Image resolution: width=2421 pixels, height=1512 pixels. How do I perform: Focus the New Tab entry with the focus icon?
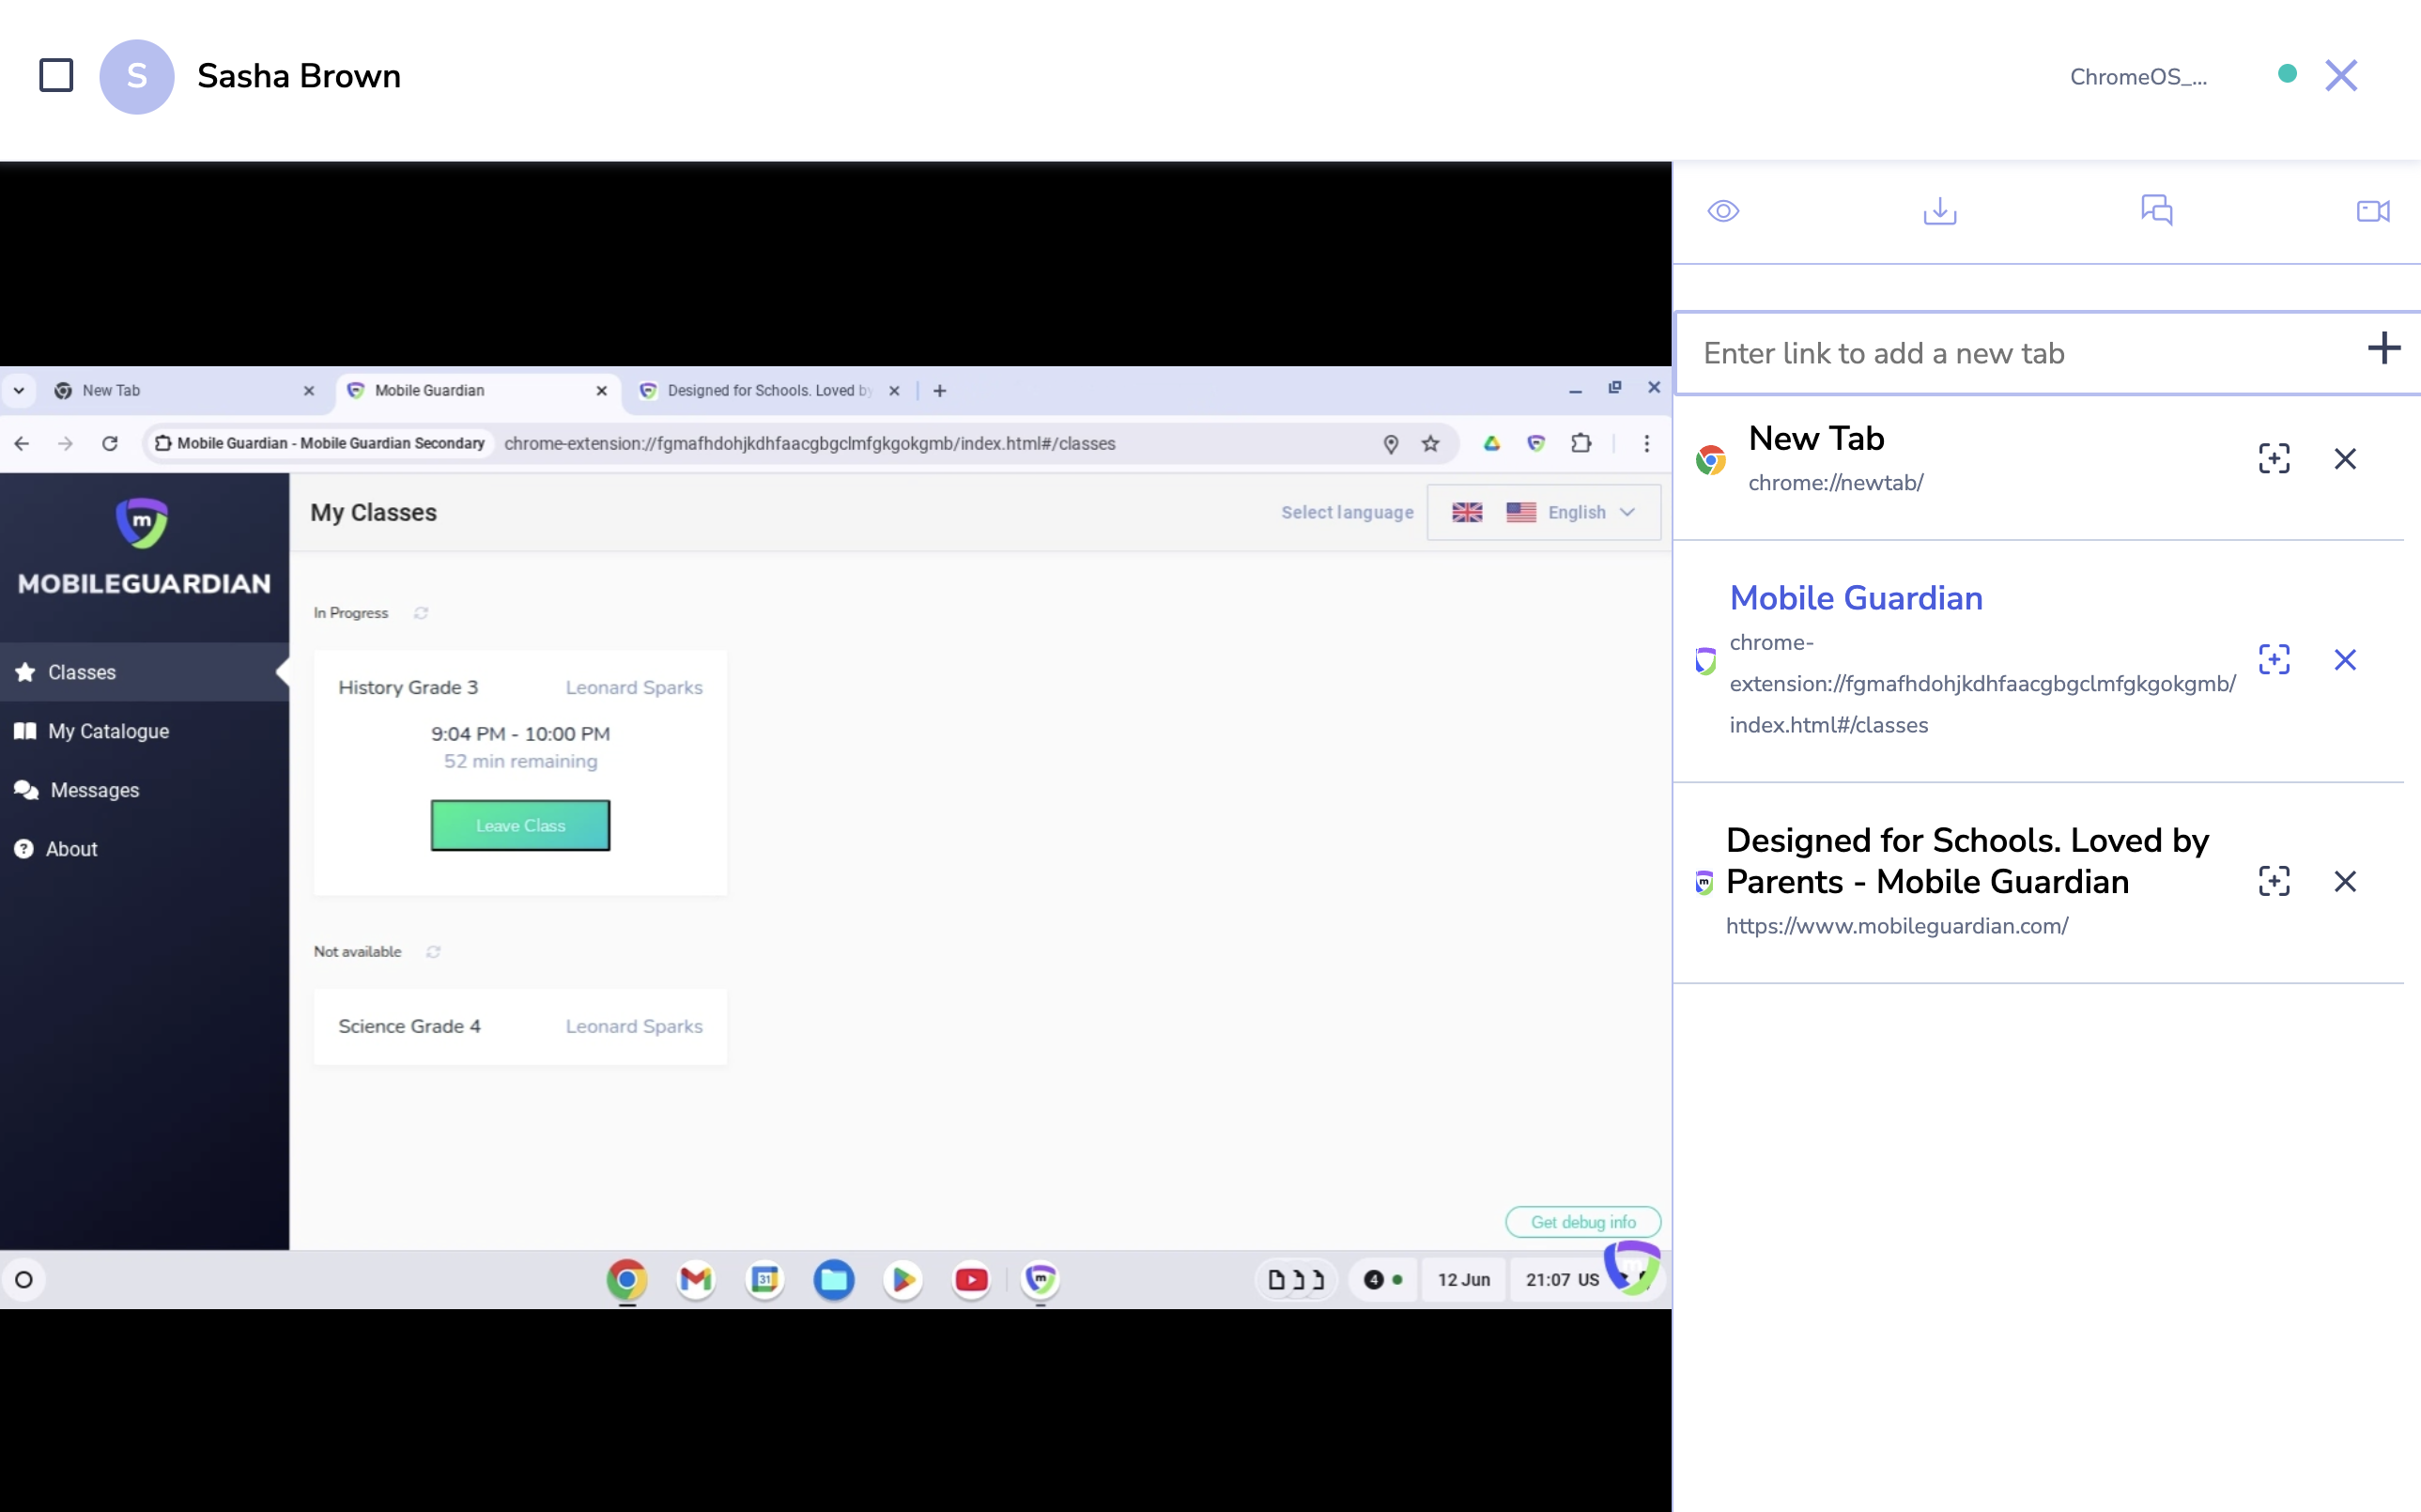click(2273, 459)
